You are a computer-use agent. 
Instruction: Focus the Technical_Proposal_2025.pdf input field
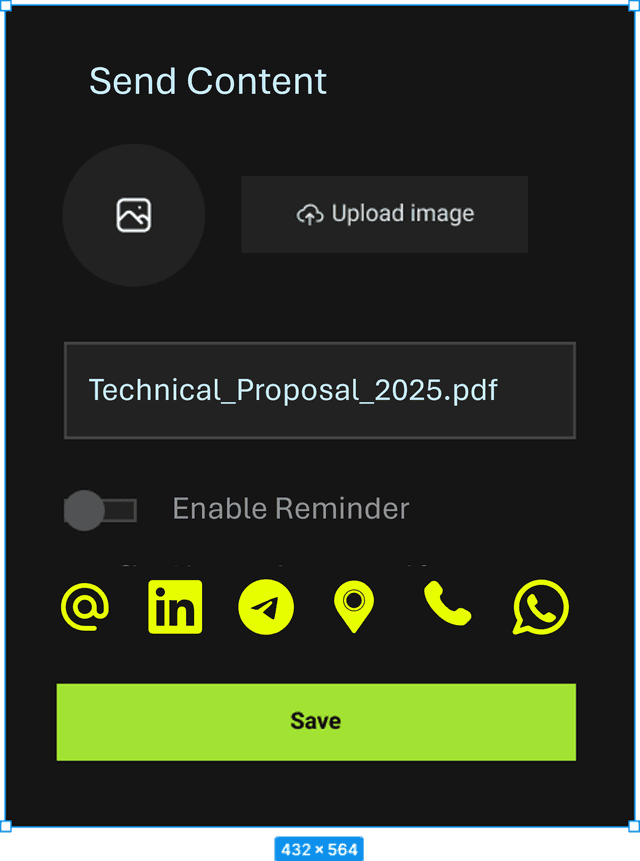pyautogui.click(x=320, y=390)
